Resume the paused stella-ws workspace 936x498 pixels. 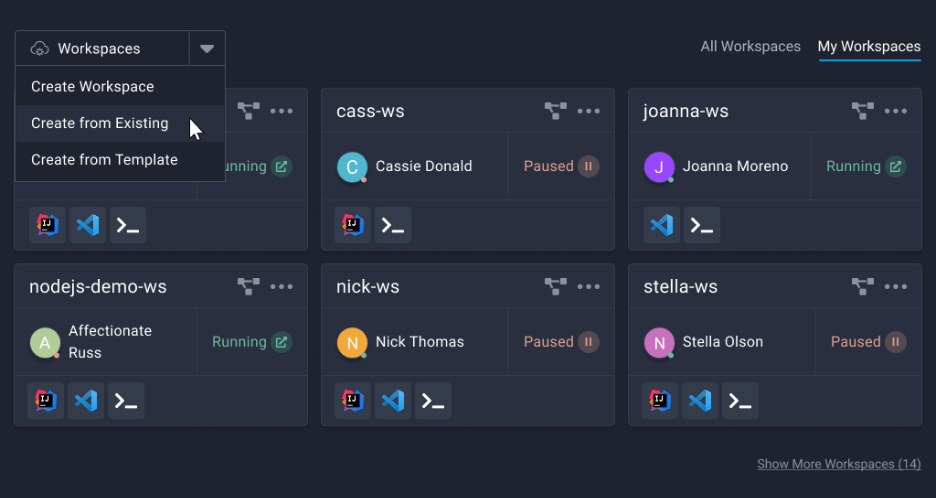tap(895, 342)
